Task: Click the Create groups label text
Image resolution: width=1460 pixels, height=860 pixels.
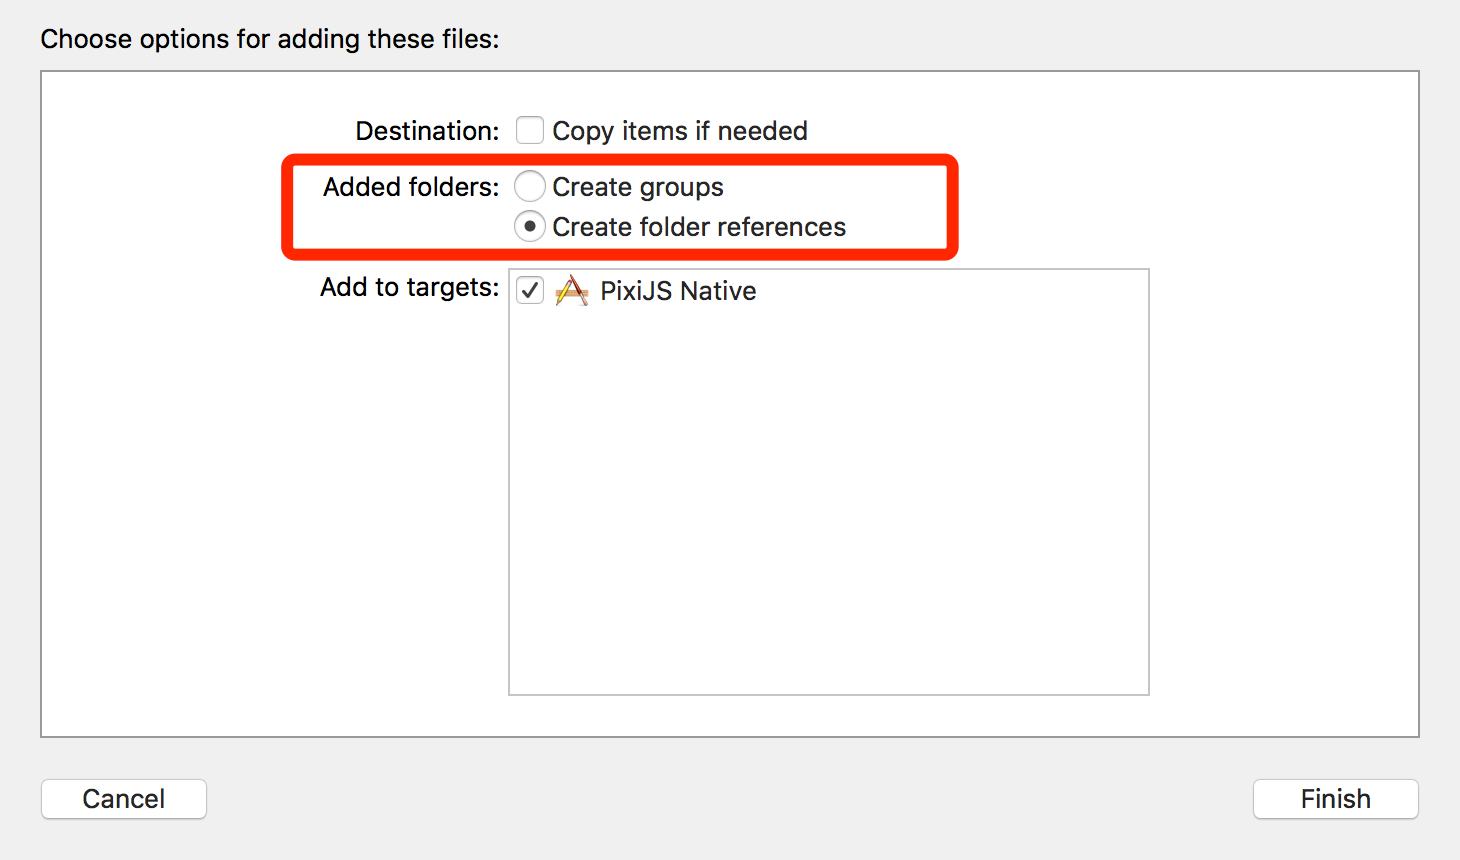Action: point(638,187)
